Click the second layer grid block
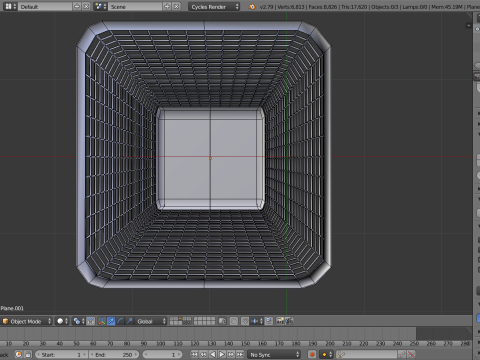This screenshot has width=480, height=360. 204,321
